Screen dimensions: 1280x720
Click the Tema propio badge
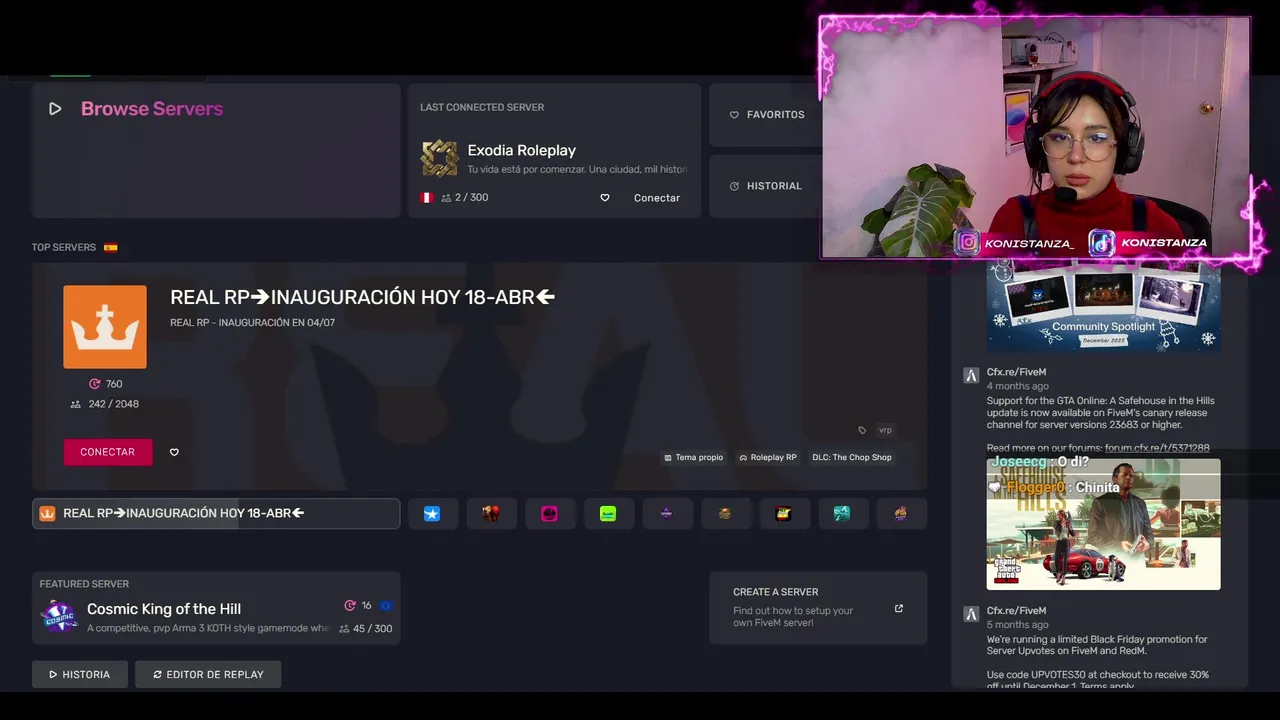(x=693, y=457)
